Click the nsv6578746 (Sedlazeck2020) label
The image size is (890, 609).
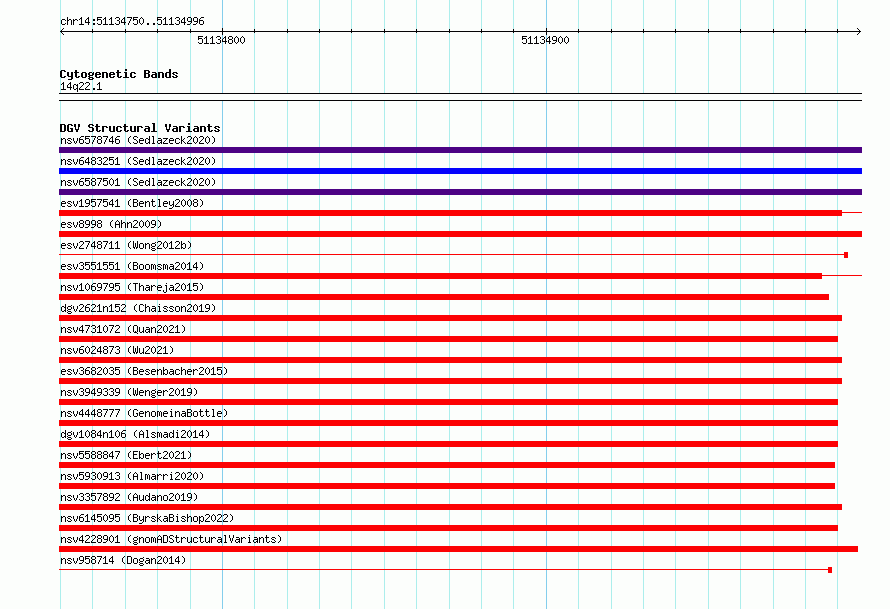(138, 140)
